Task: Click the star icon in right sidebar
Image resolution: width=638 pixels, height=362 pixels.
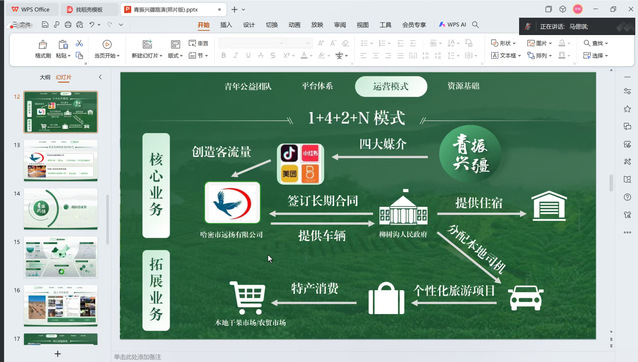Action: pyautogui.click(x=627, y=109)
